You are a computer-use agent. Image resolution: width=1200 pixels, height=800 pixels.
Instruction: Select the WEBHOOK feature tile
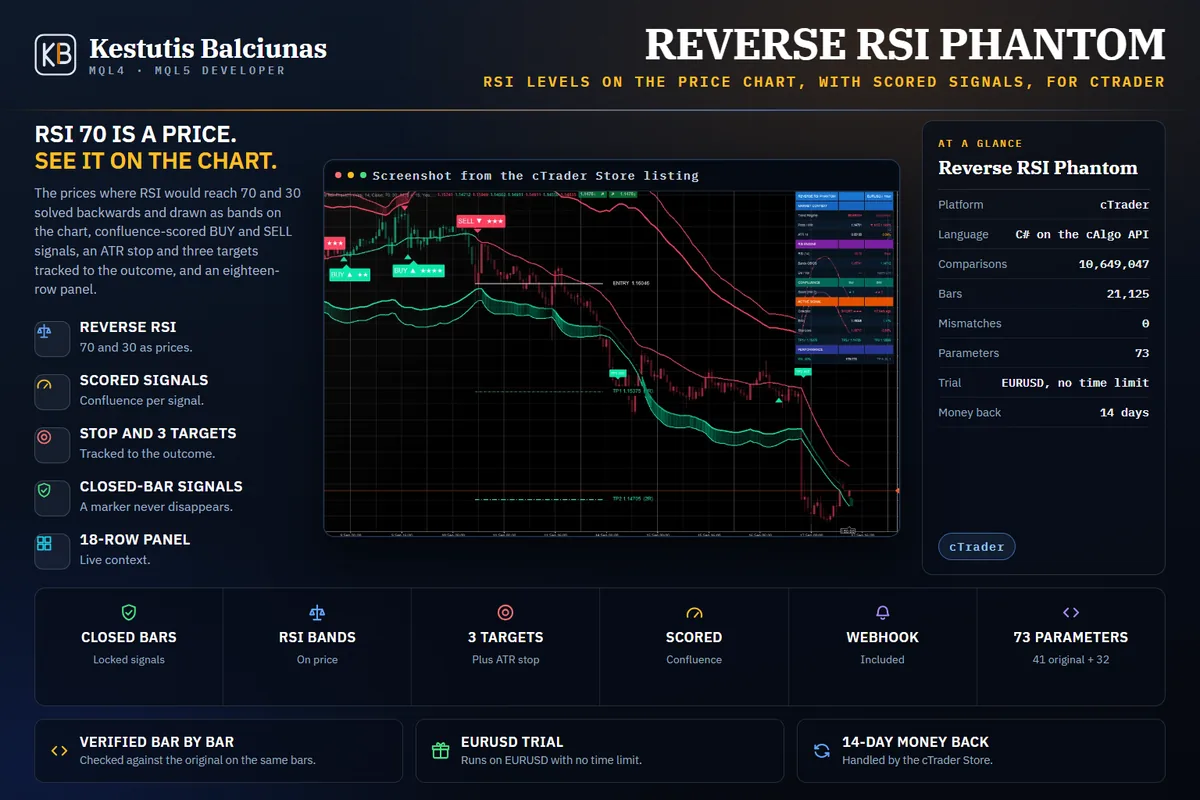point(882,647)
